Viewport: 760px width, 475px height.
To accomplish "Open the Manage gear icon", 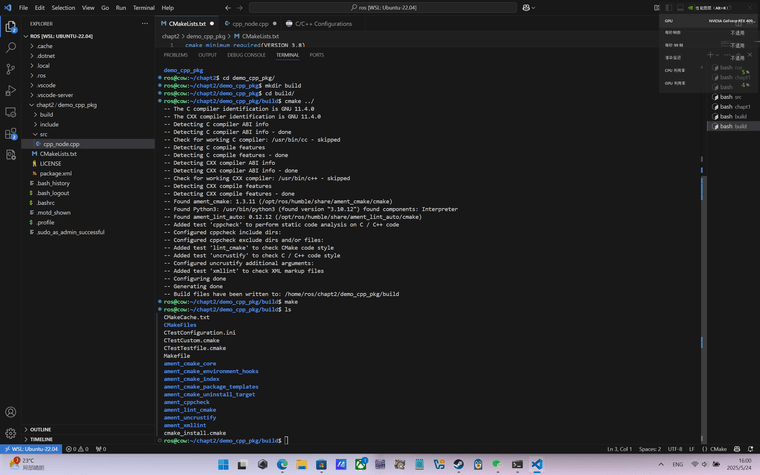I will pyautogui.click(x=11, y=433).
